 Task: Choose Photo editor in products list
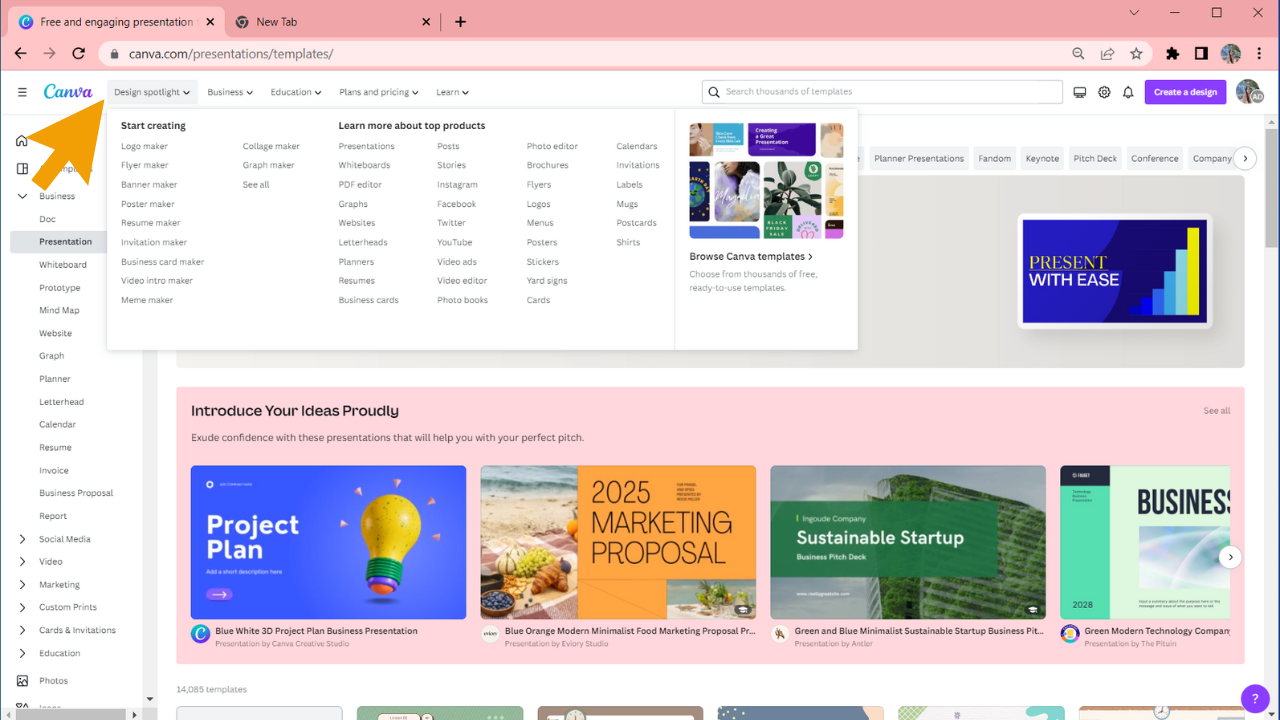tap(552, 146)
